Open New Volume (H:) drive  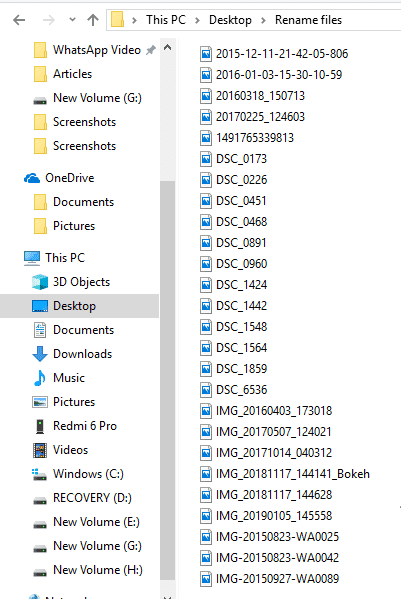coord(97,570)
